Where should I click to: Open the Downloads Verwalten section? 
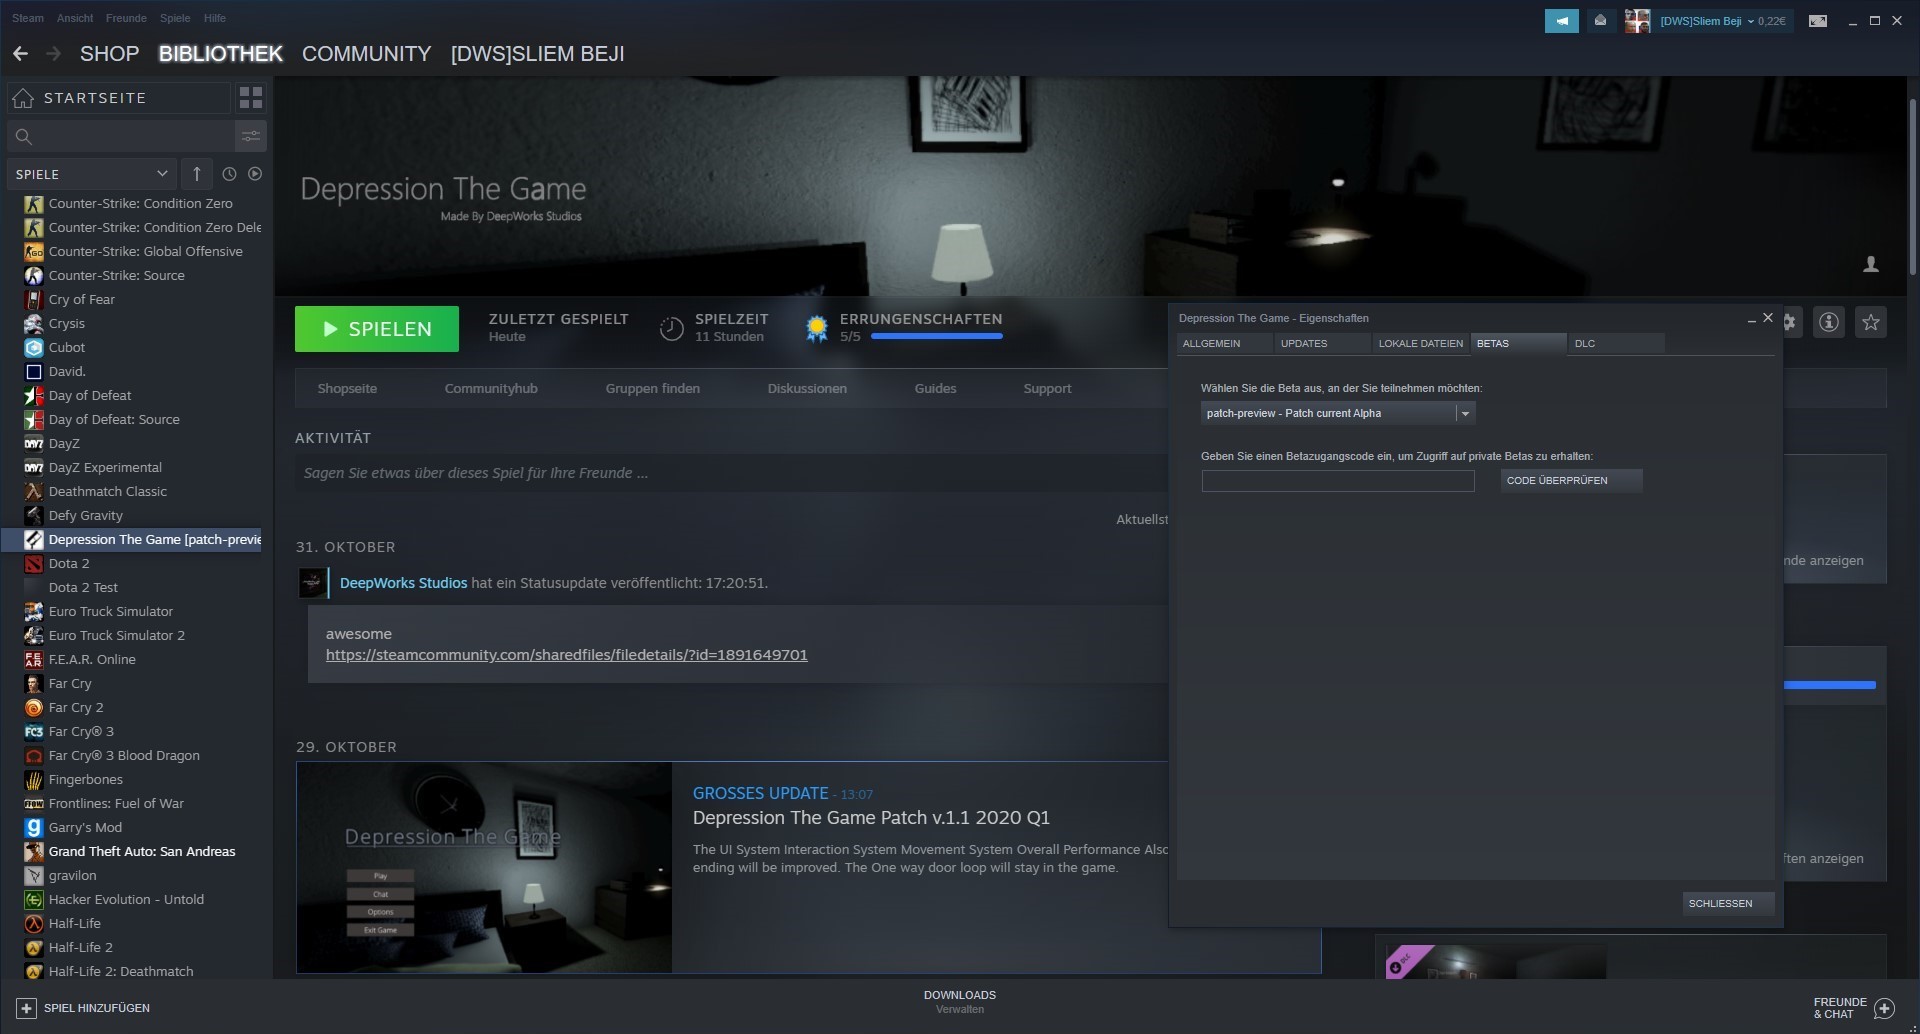(x=960, y=1002)
